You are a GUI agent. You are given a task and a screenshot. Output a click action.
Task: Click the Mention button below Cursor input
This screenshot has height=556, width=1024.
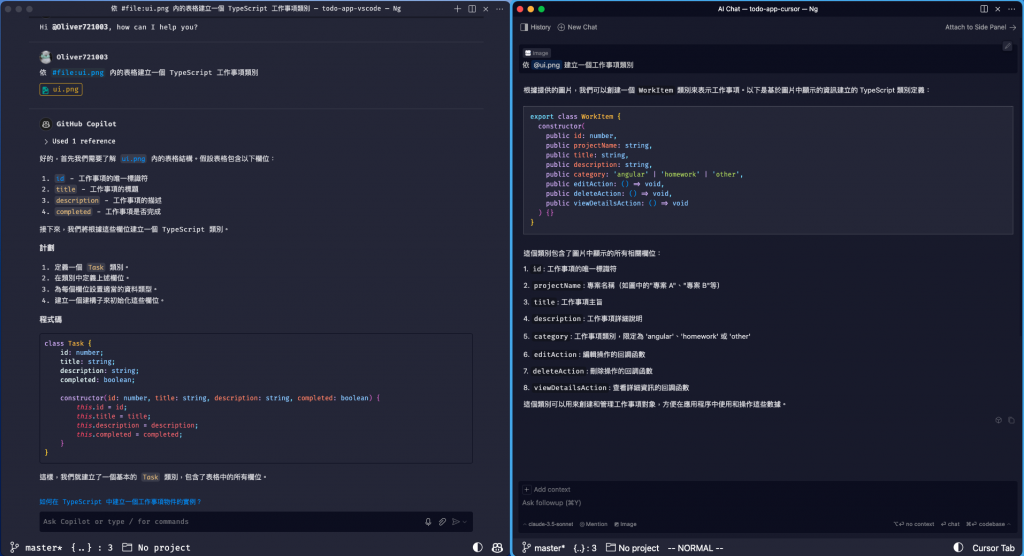pyautogui.click(x=594, y=524)
